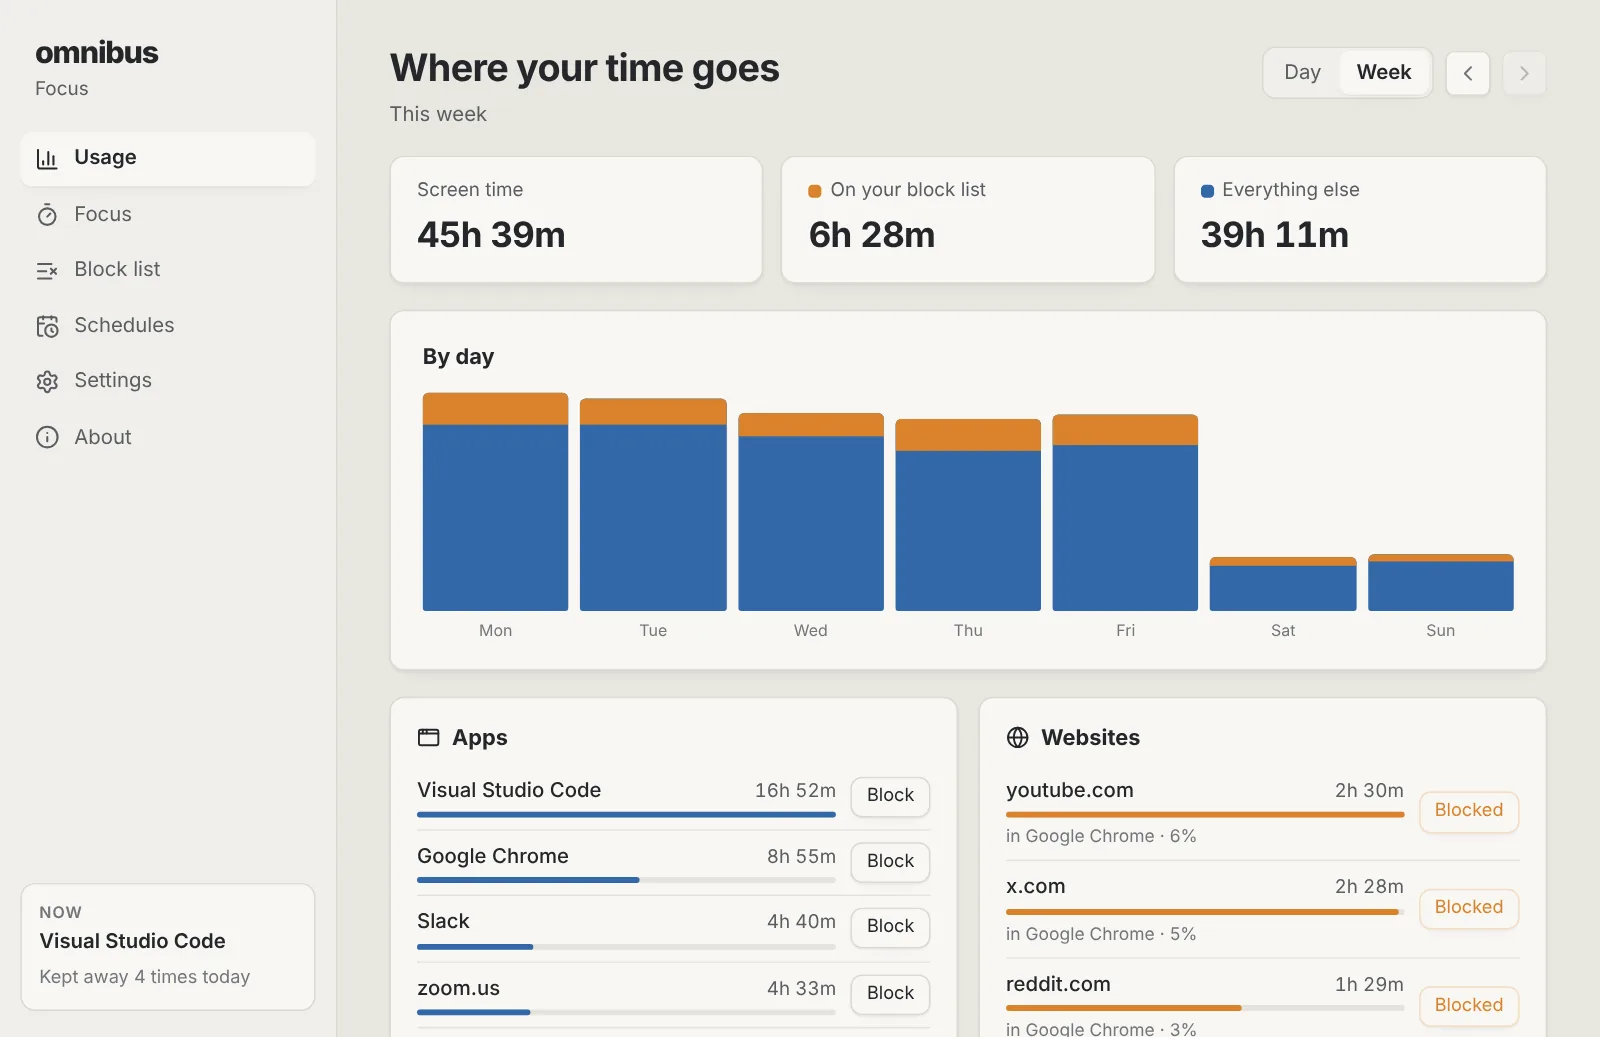The height and width of the screenshot is (1037, 1600).
Task: Block Google Chrome
Action: (x=890, y=861)
